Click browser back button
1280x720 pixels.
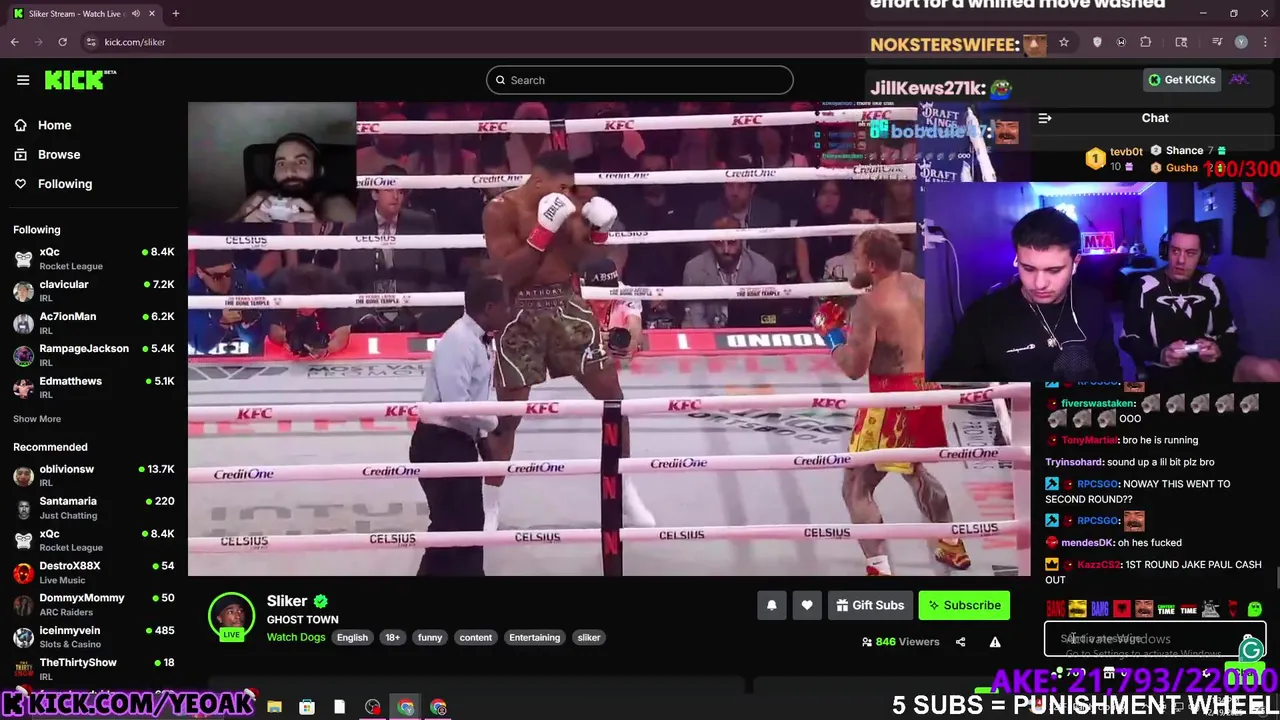[15, 42]
